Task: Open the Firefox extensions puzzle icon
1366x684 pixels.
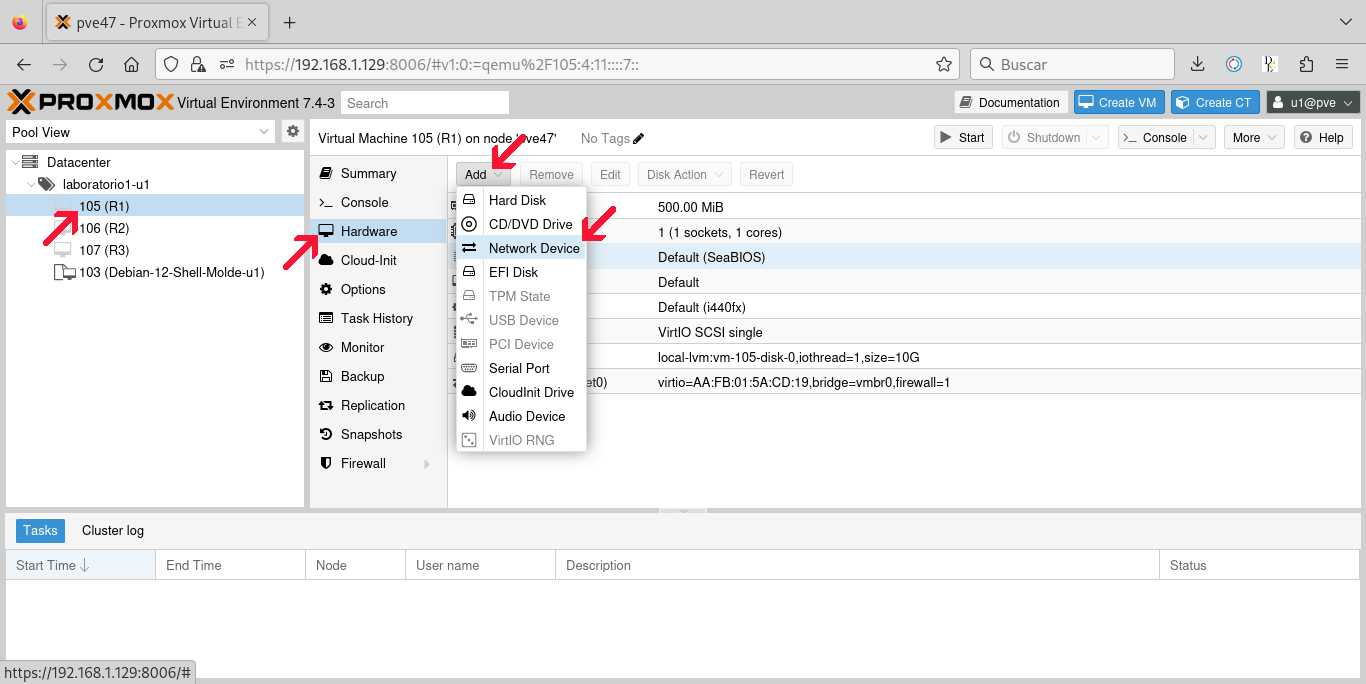Action: click(1306, 64)
